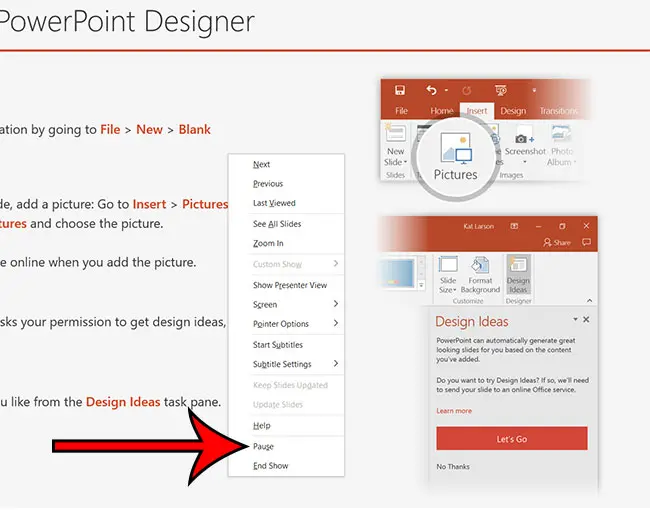The width and height of the screenshot is (650, 525).
Task: Pause the slideshow from the menu
Action: 263,447
